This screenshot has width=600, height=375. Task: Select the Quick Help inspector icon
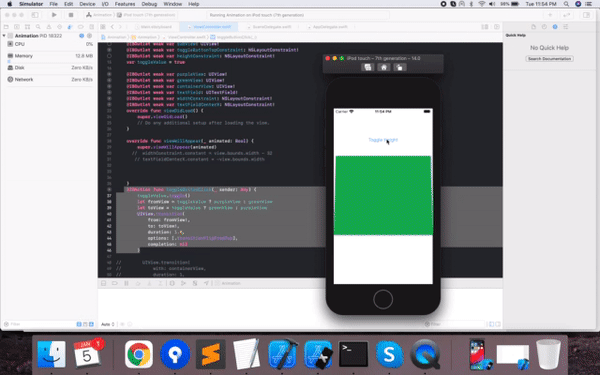tap(555, 27)
